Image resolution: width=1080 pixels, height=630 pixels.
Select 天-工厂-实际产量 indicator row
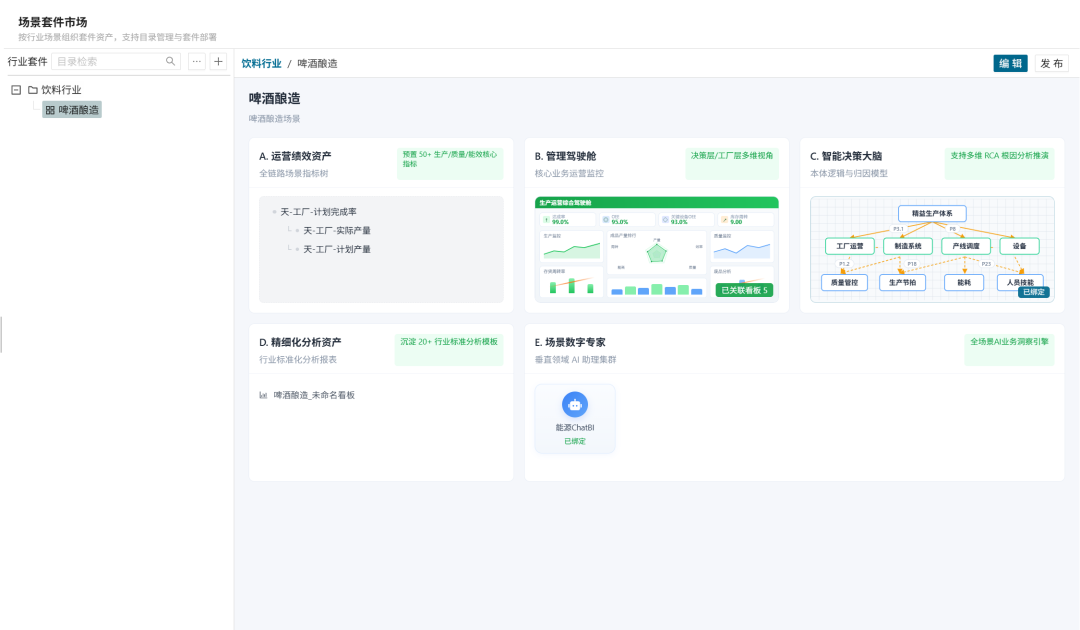pos(337,231)
